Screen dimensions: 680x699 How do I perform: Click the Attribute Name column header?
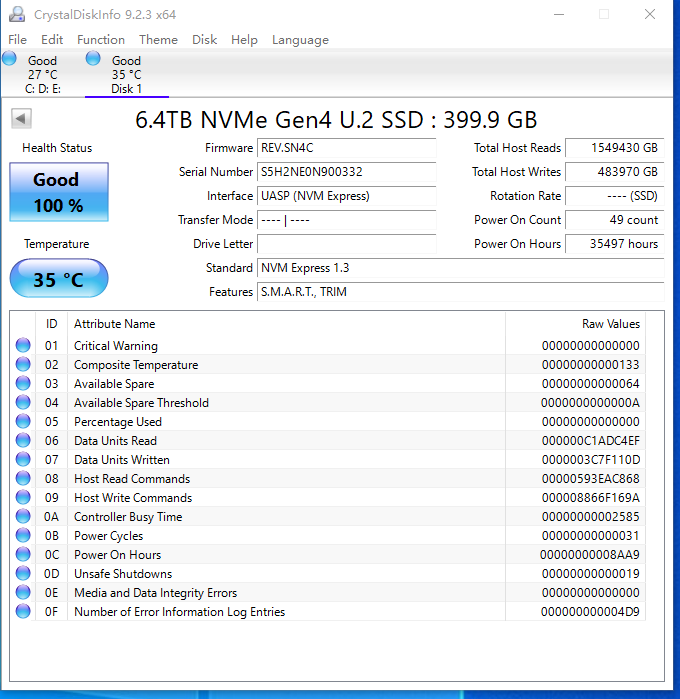tap(286, 324)
